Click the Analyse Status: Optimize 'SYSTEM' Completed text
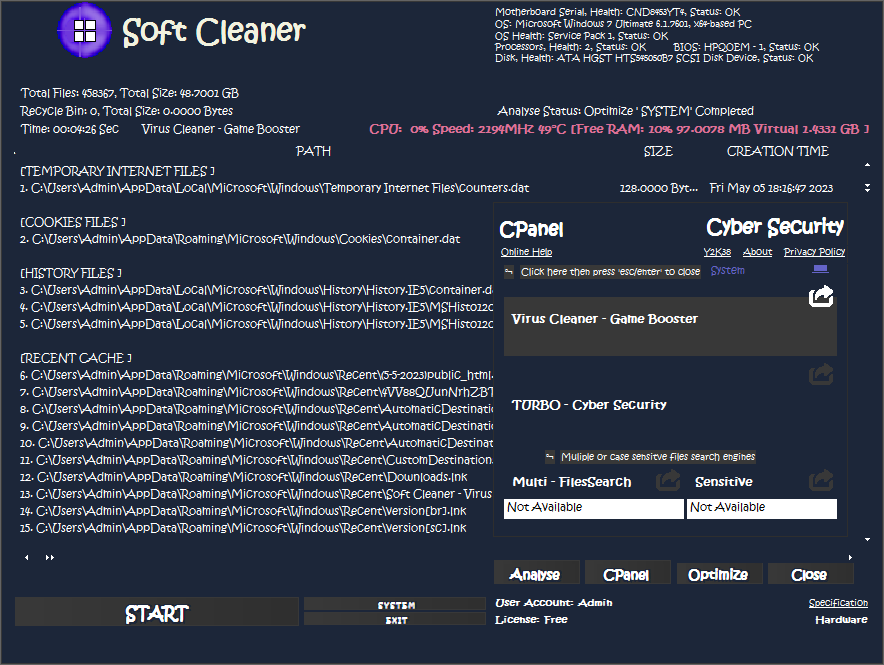 tap(625, 111)
